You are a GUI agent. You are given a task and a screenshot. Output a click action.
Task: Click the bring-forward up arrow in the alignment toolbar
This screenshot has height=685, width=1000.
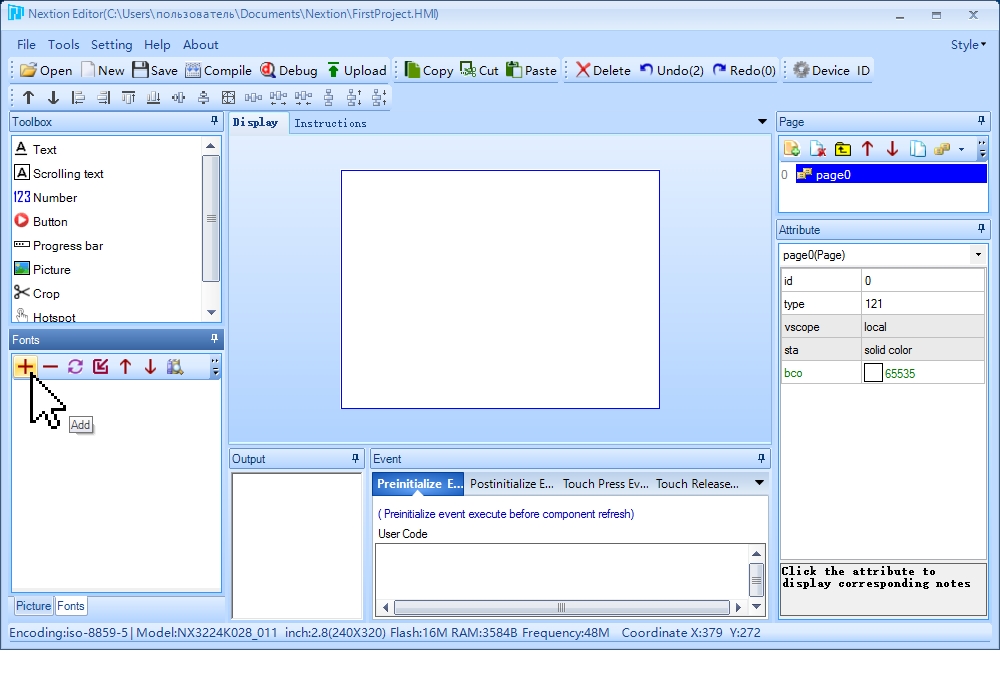click(28, 98)
